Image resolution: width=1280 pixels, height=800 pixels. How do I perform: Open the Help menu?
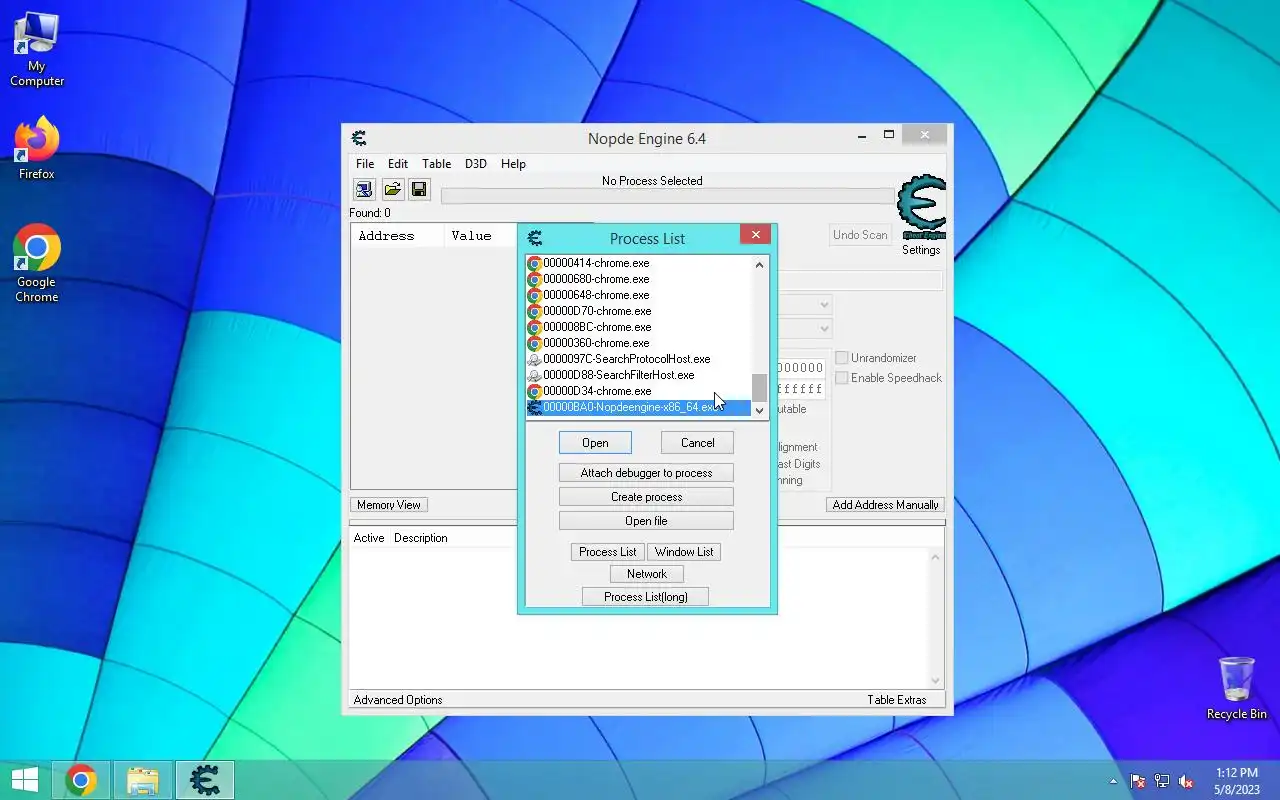pos(513,164)
